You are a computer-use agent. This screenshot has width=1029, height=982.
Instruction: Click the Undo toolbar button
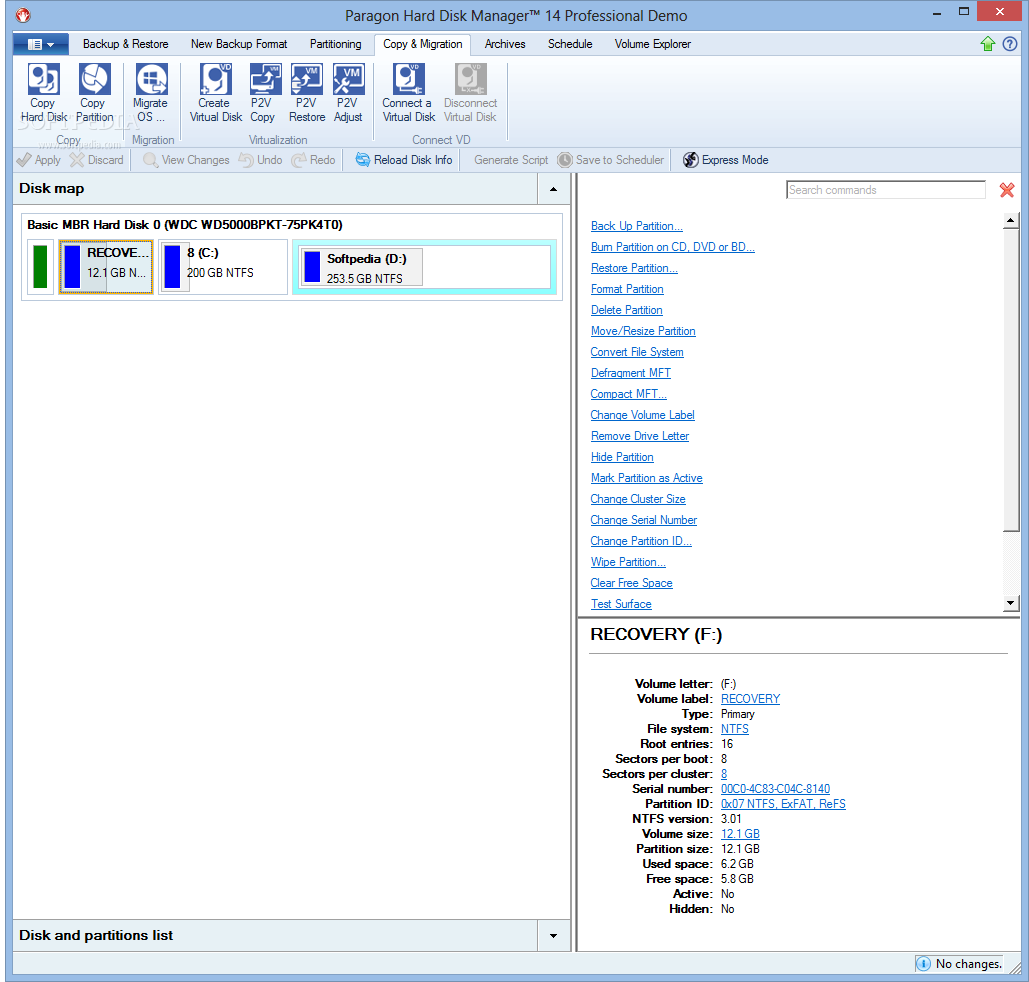point(261,160)
